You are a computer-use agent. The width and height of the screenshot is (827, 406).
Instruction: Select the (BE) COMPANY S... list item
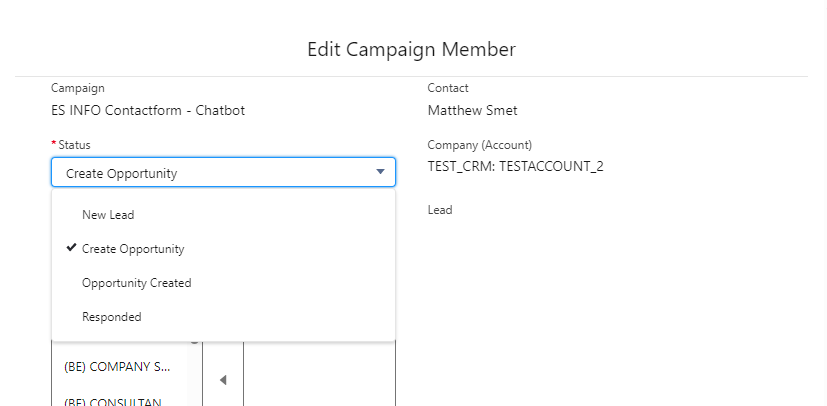(116, 366)
